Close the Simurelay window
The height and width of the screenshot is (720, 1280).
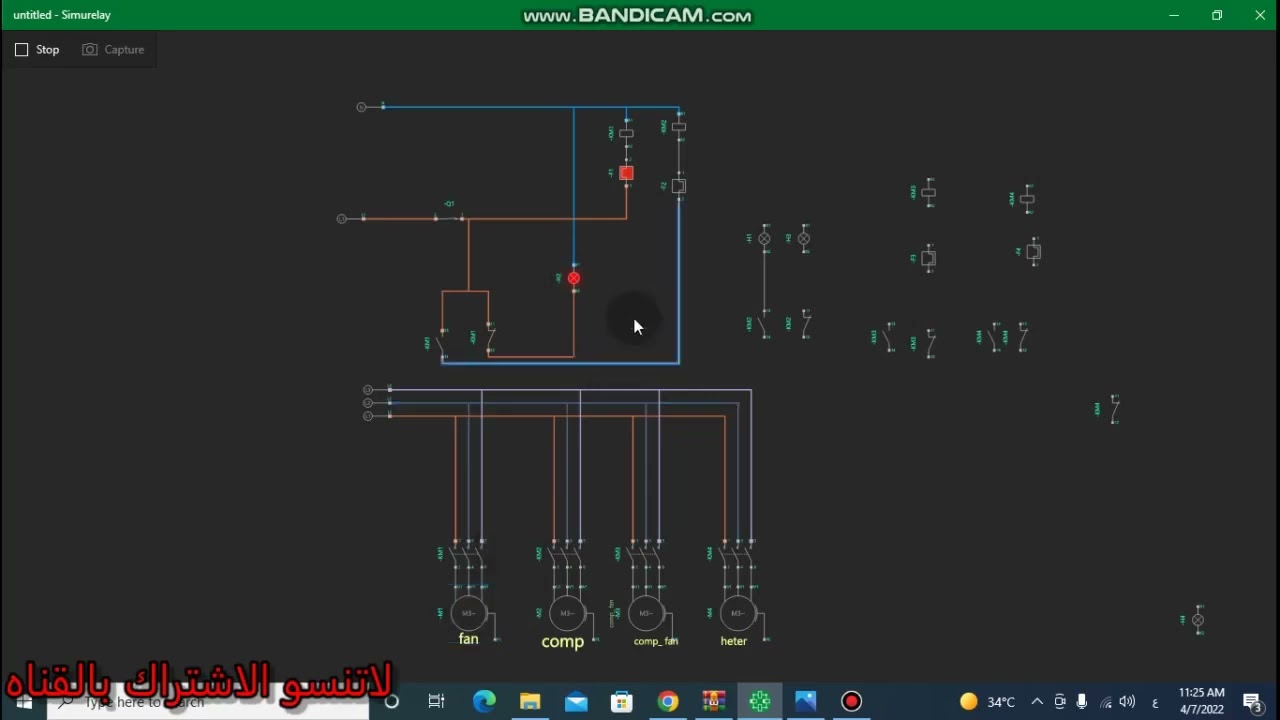tap(1260, 15)
